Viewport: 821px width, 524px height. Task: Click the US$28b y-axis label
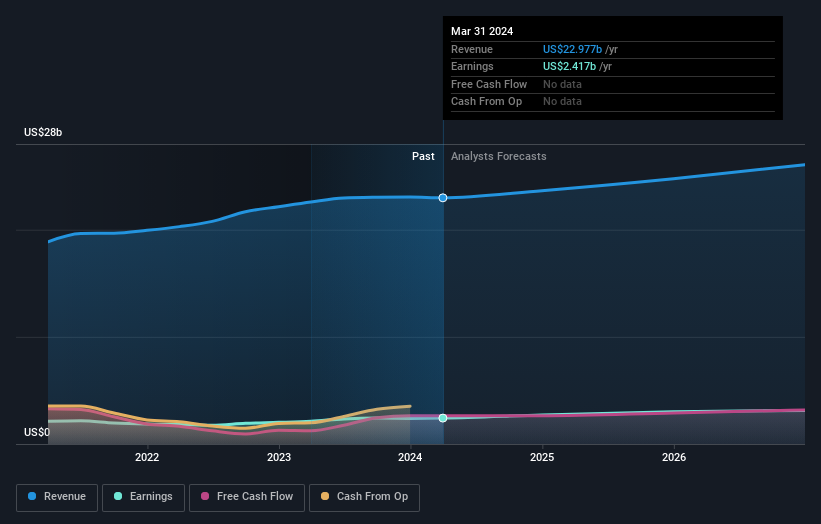tap(43, 132)
